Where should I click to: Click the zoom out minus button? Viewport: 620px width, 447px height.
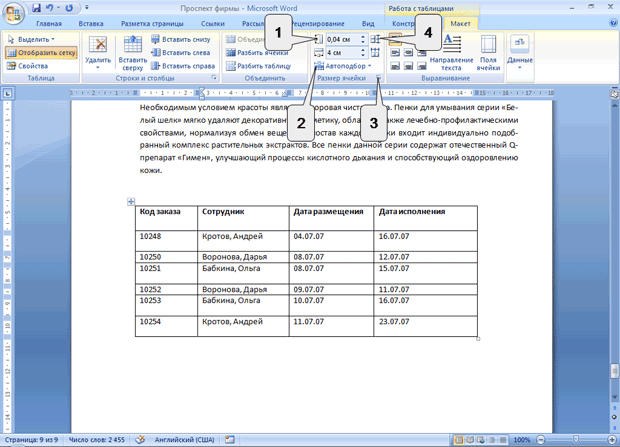pyautogui.click(x=541, y=440)
